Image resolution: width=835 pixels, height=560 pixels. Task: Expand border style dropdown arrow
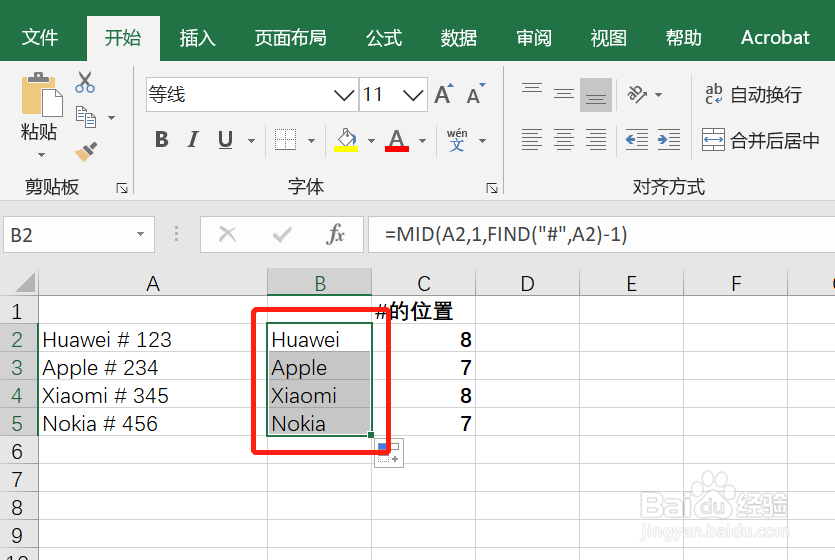coord(312,141)
